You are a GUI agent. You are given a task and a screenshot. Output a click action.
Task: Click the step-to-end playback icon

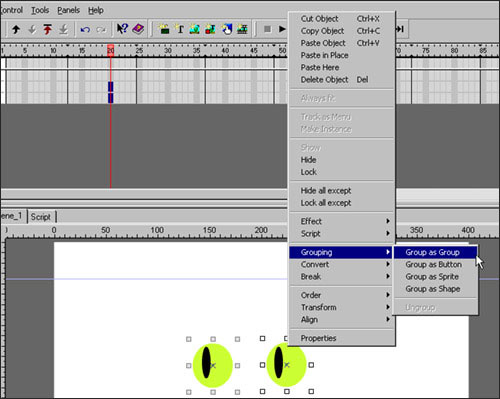(x=400, y=29)
